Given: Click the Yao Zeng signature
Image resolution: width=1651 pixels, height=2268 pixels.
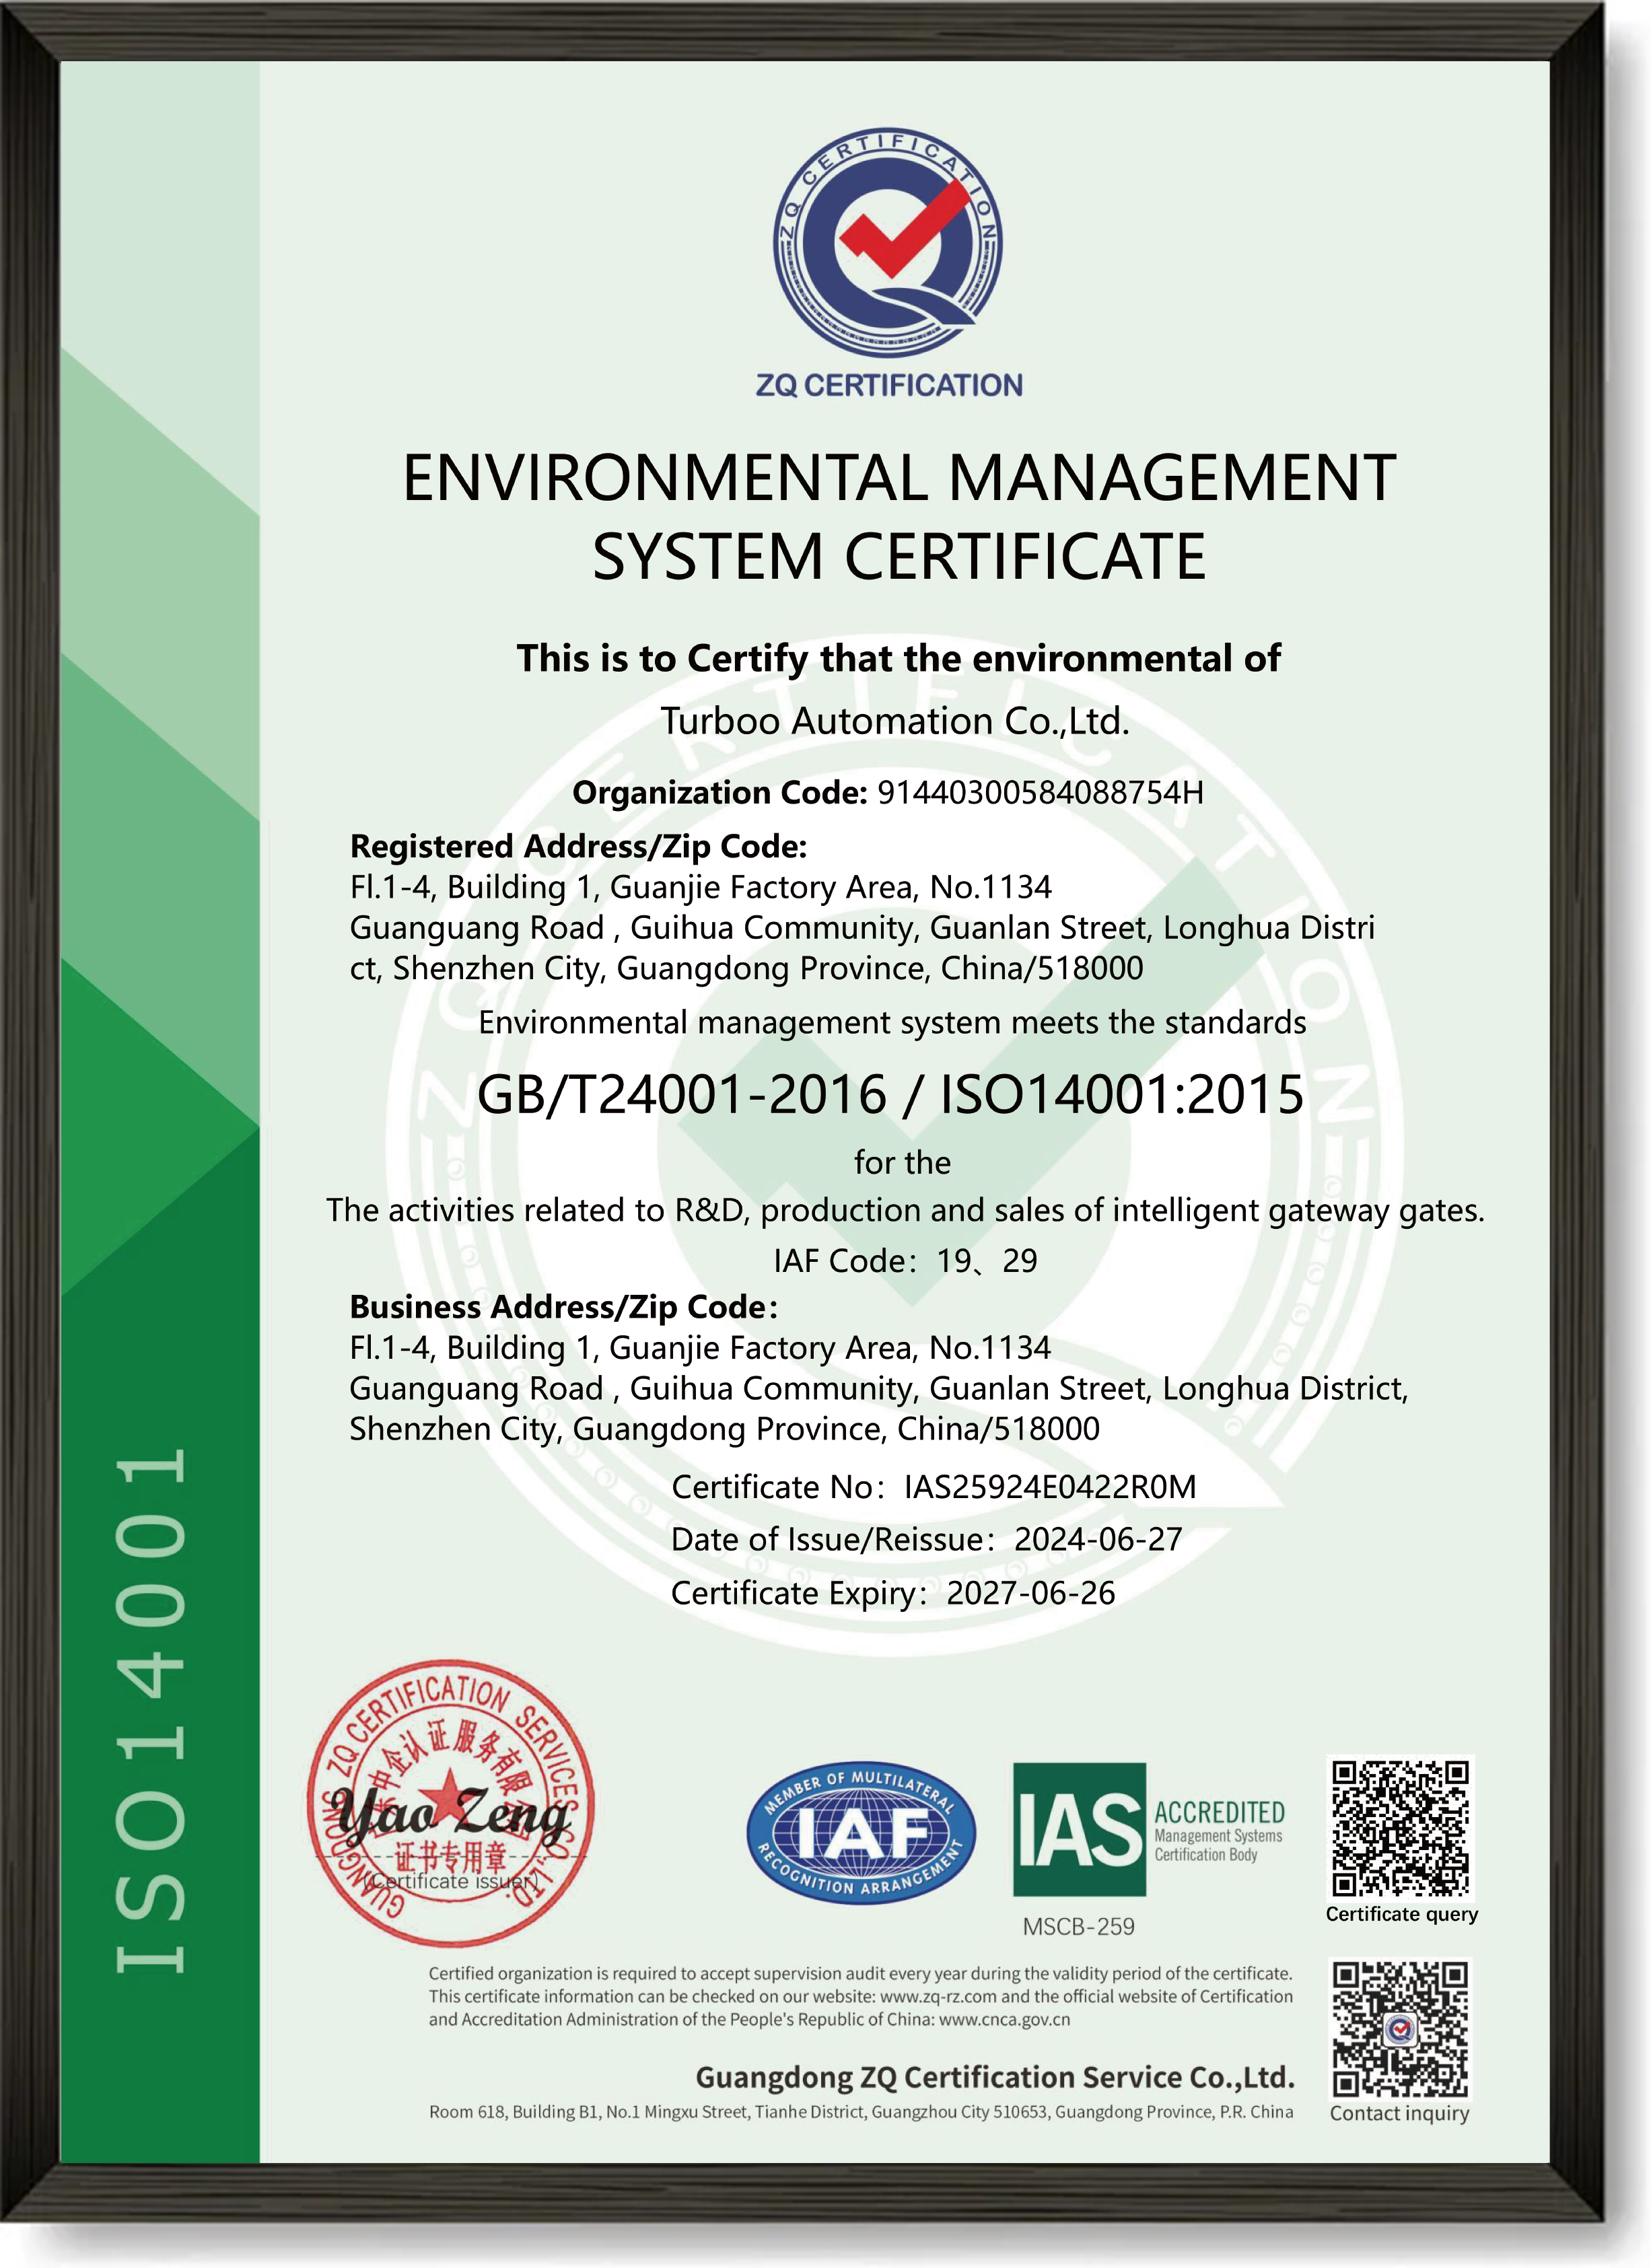Looking at the screenshot, I should 450,1815.
